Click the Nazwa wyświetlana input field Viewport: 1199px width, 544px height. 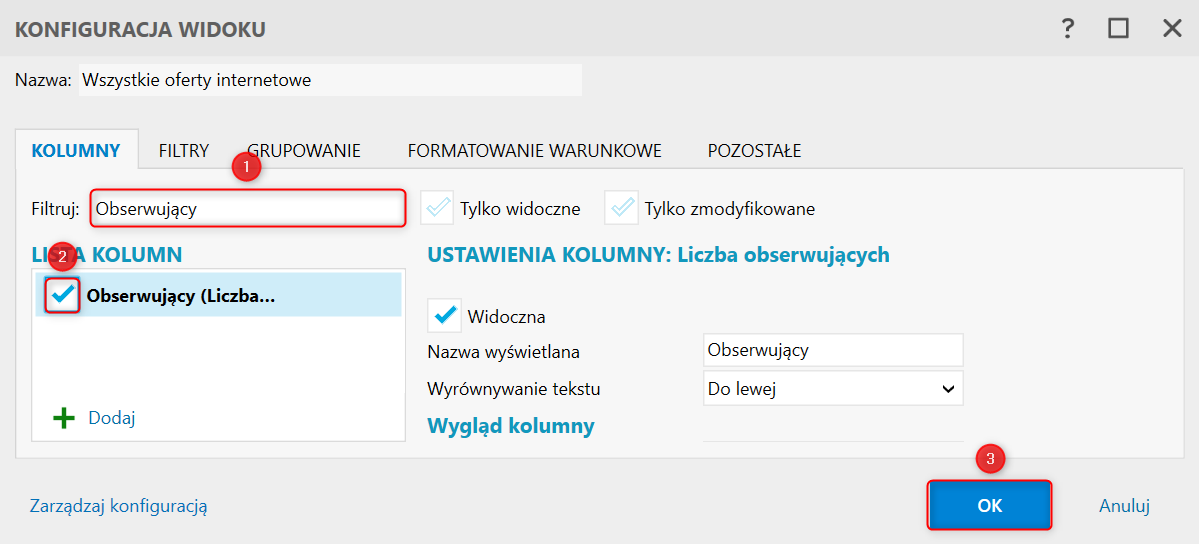coord(833,350)
